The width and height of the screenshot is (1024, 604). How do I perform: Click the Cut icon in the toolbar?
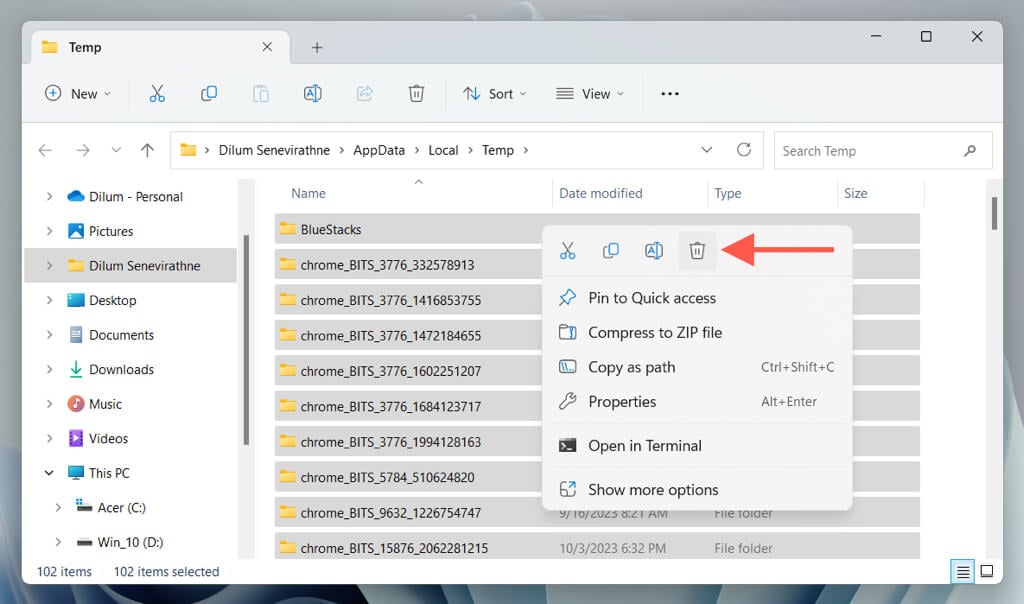[157, 93]
